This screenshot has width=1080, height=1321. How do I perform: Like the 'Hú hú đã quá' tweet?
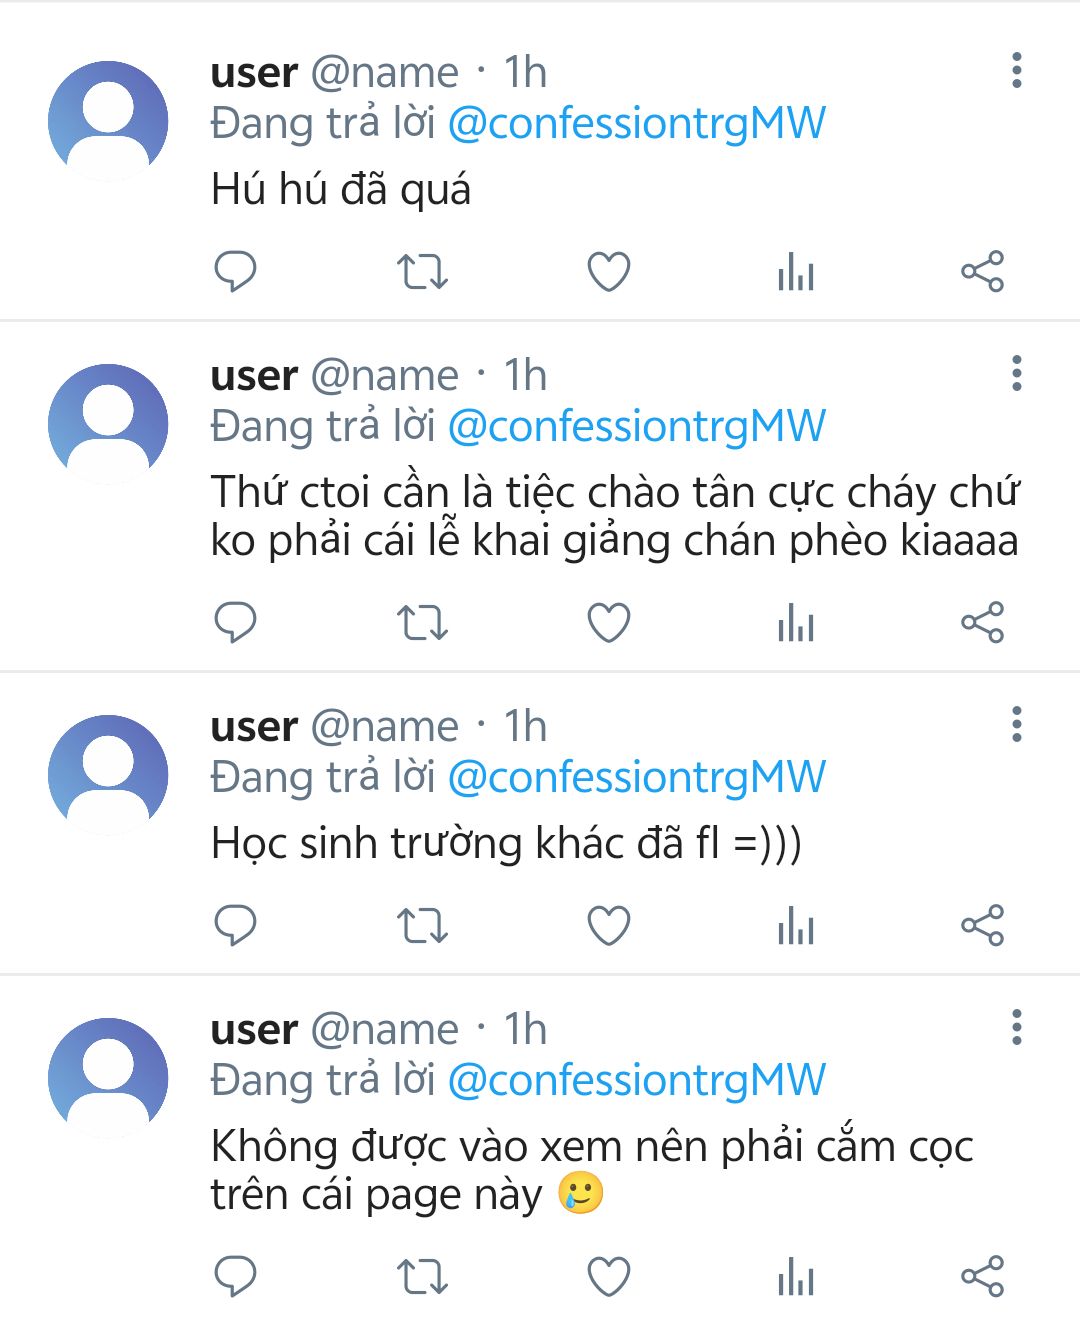point(608,272)
